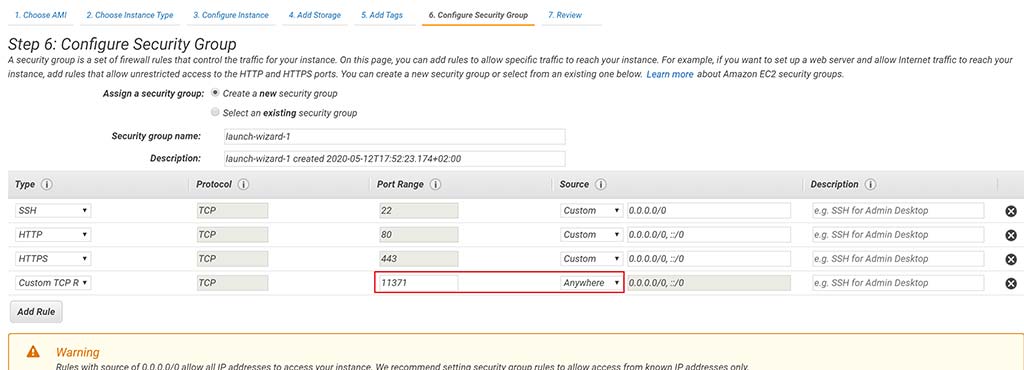Remove the SSH rule with X icon
This screenshot has height=370, width=1024.
[x=1010, y=211]
